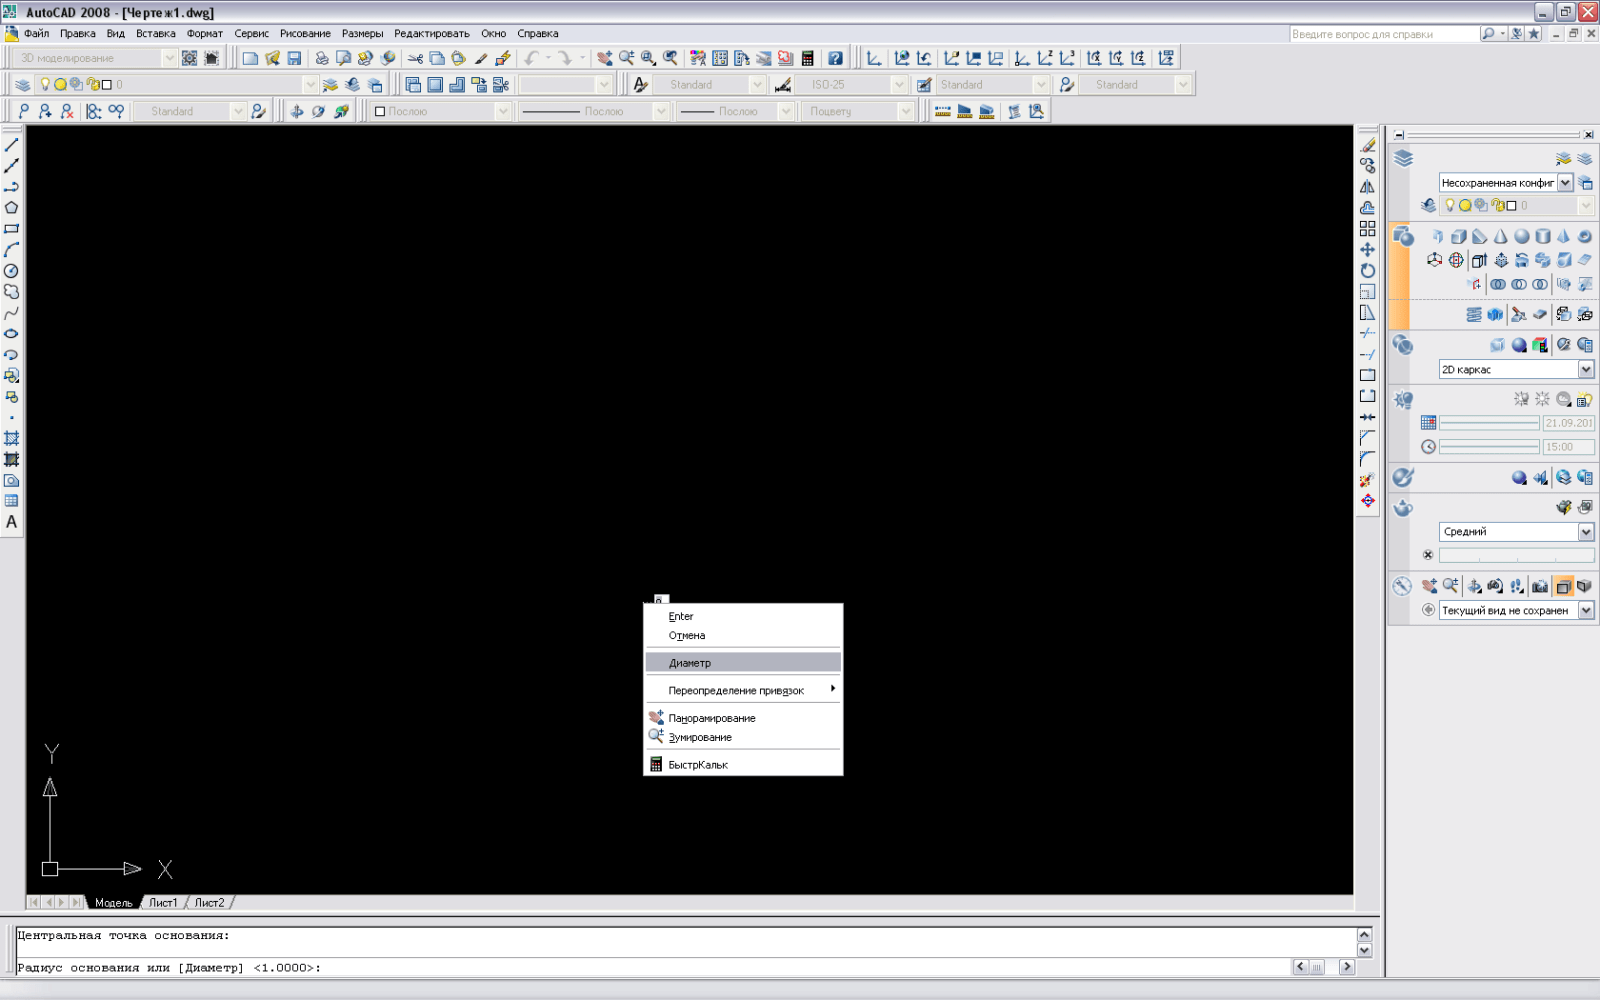Toggle the layer lock icon in dashboard
Image resolution: width=1600 pixels, height=1000 pixels.
[1497, 206]
